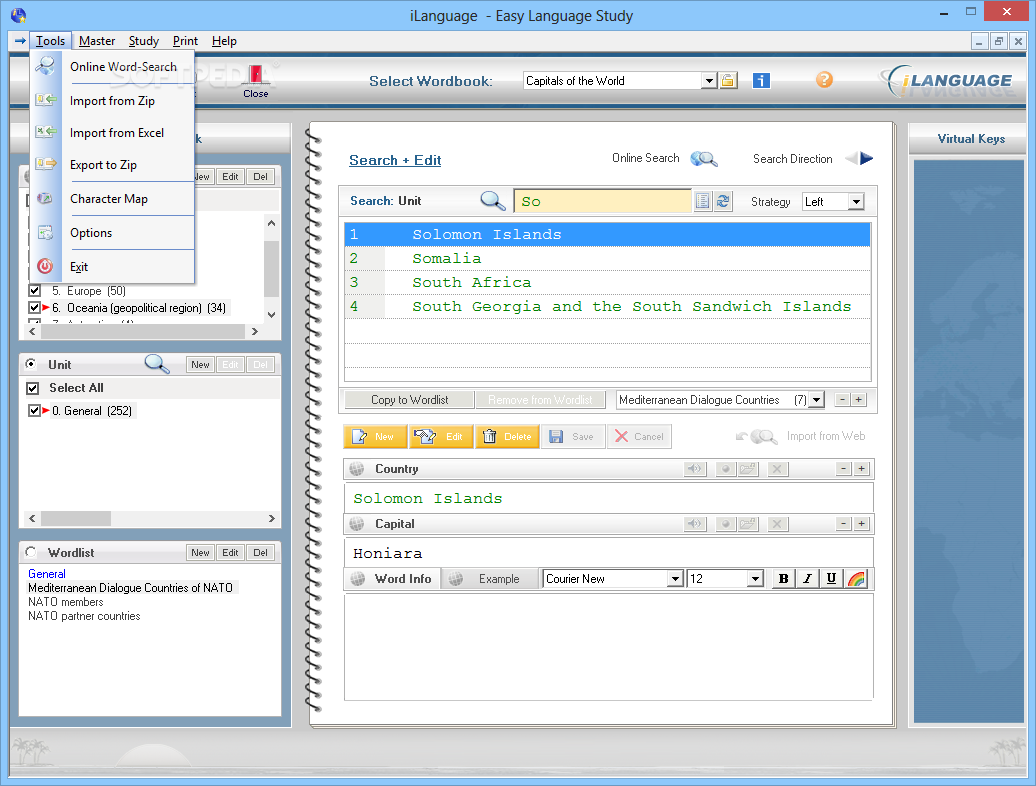The height and width of the screenshot is (786, 1036).
Task: Click the yellow Delete entry button
Action: point(507,437)
